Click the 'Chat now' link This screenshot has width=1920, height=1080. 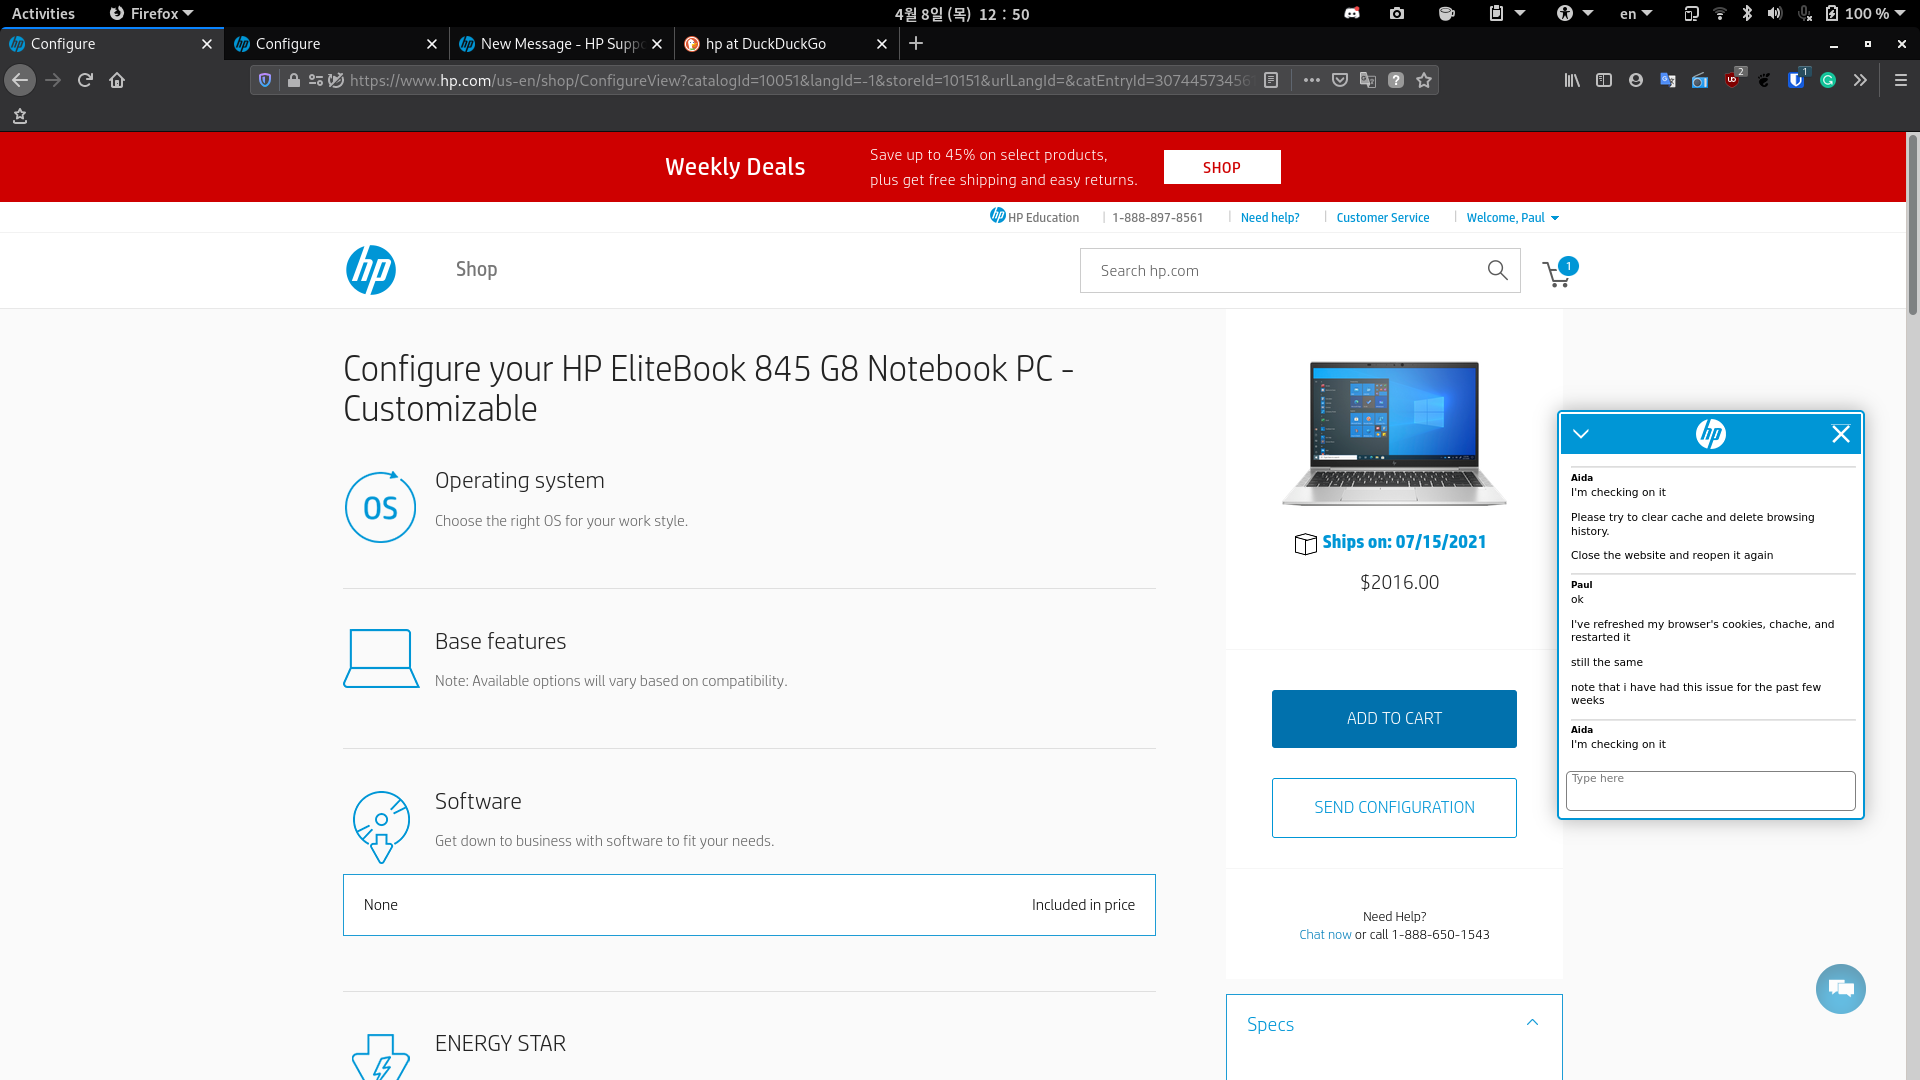click(x=1325, y=934)
